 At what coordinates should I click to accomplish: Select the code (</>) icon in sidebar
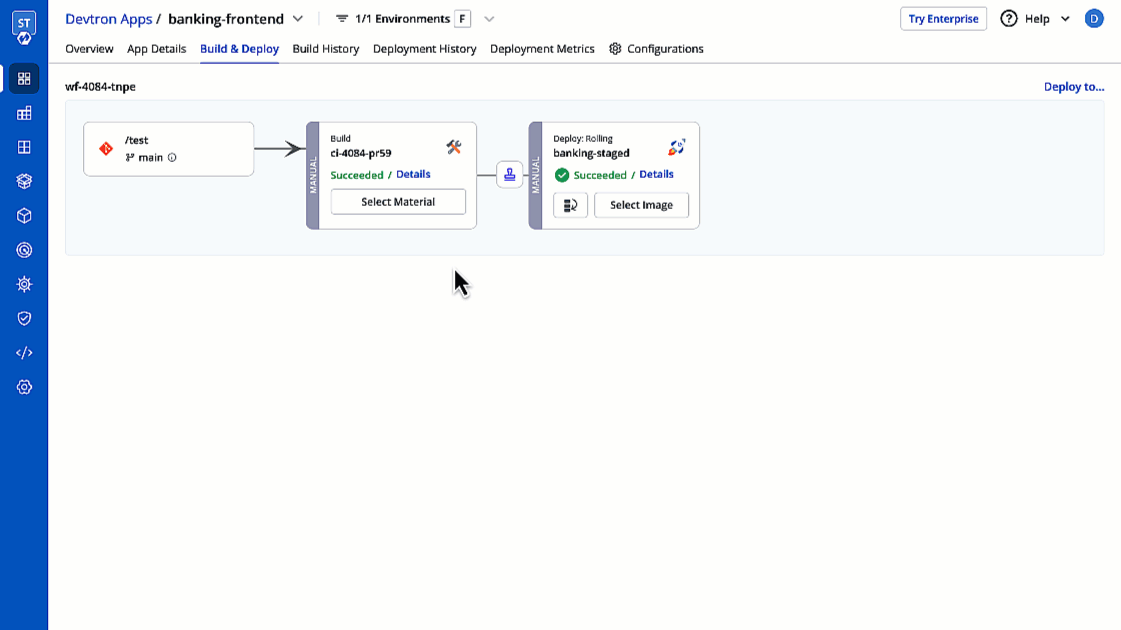coord(23,352)
